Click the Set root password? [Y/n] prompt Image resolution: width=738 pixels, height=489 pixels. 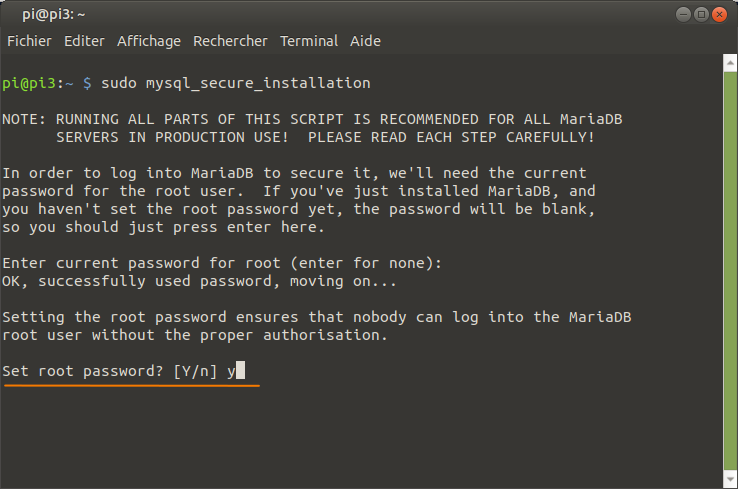[109, 371]
